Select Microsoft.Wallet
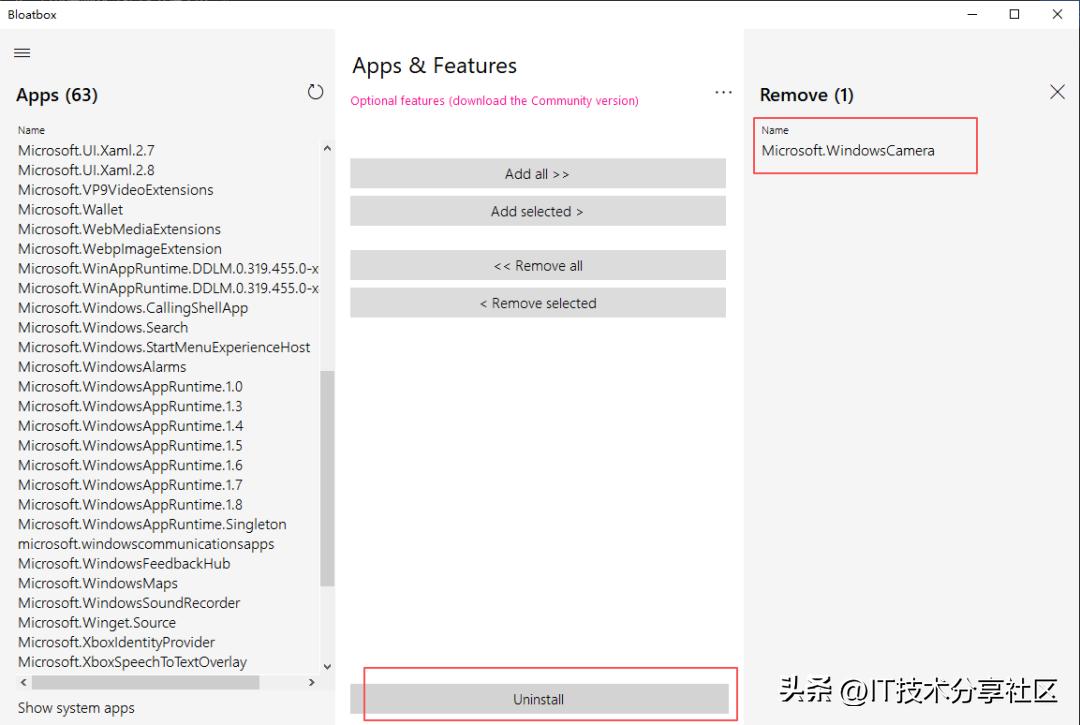The height and width of the screenshot is (725, 1080). click(x=70, y=209)
